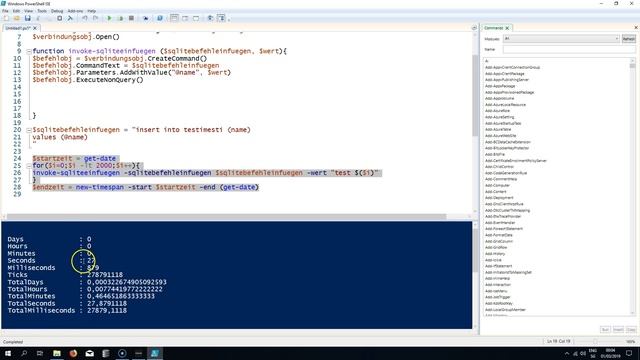Close the Commands tab with its X
The image size is (640, 360).
click(507, 28)
